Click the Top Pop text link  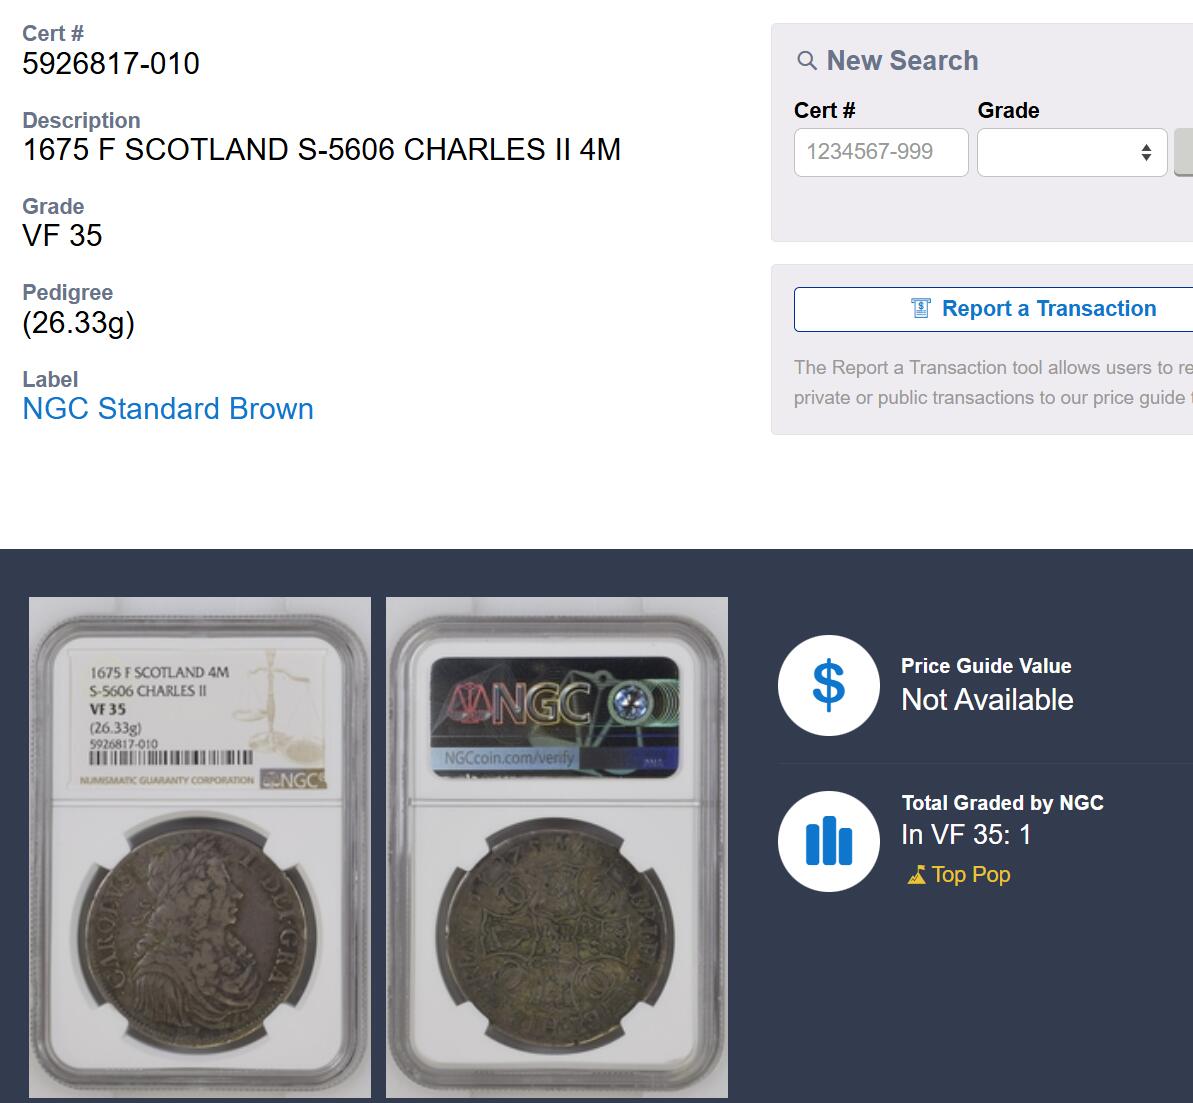[970, 875]
